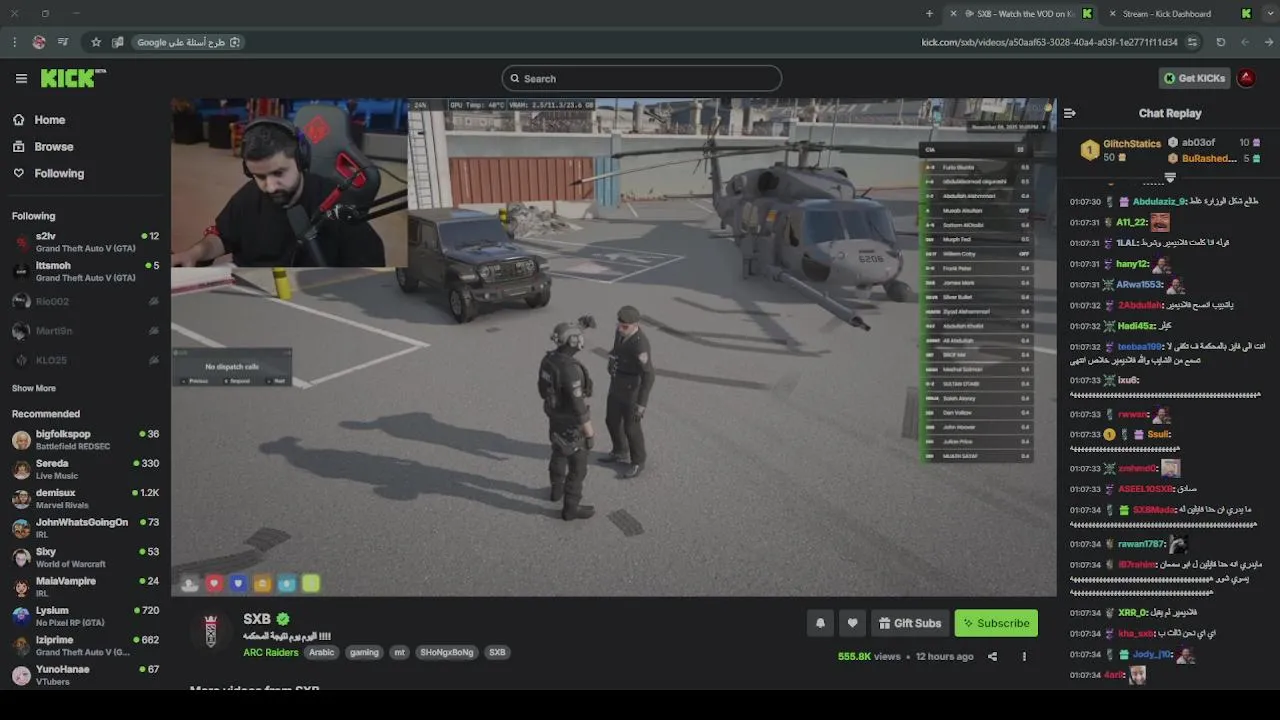Open recommended channel Sixy

click(85, 557)
